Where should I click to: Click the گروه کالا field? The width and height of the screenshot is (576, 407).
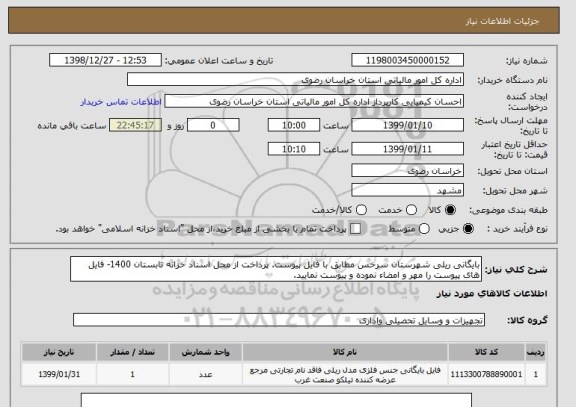pyautogui.click(x=279, y=320)
